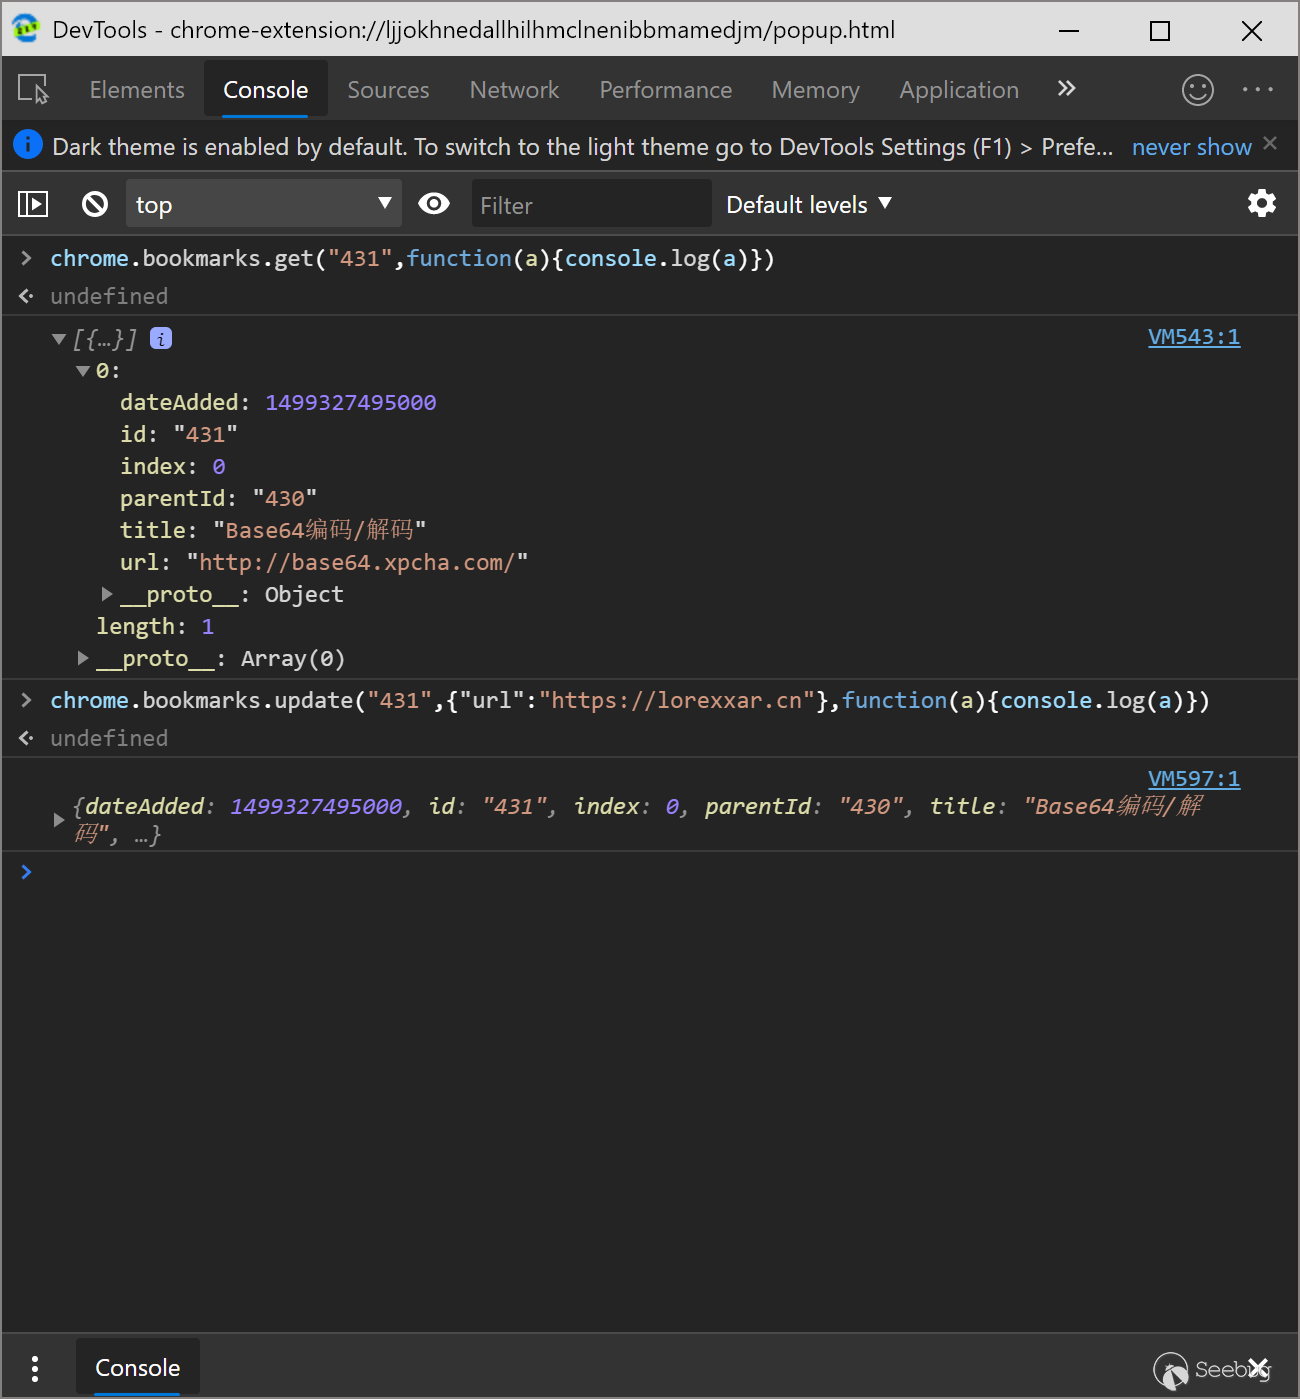Open the three-dot customize DevTools menu
This screenshot has width=1300, height=1399.
pos(1257,90)
